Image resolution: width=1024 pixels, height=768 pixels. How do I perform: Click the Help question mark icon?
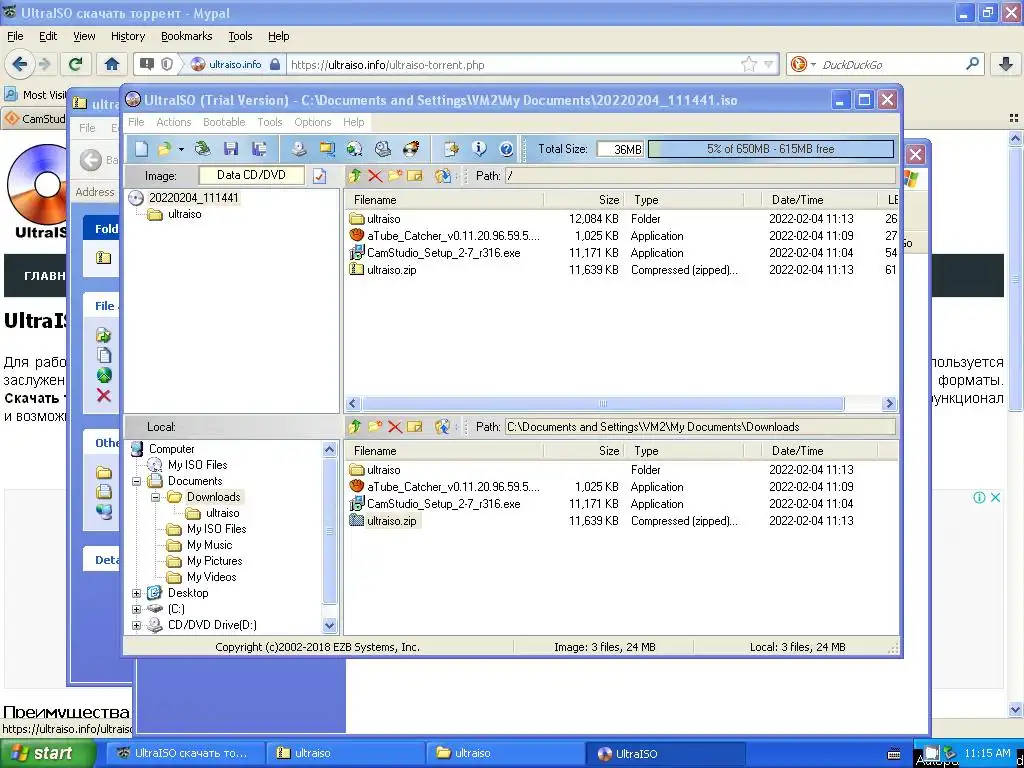click(506, 149)
